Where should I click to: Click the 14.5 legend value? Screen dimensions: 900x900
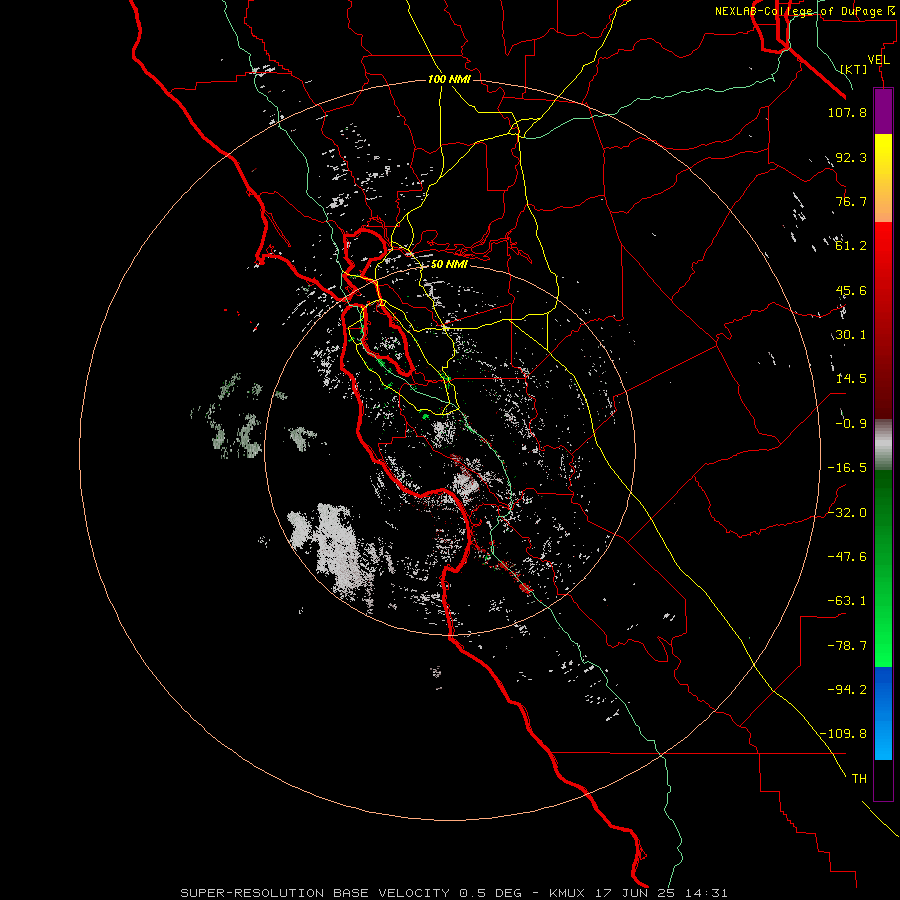[x=851, y=379]
